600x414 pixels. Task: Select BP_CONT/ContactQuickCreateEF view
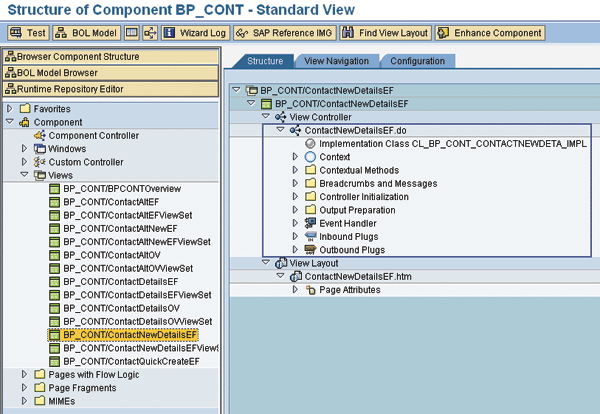click(x=129, y=361)
